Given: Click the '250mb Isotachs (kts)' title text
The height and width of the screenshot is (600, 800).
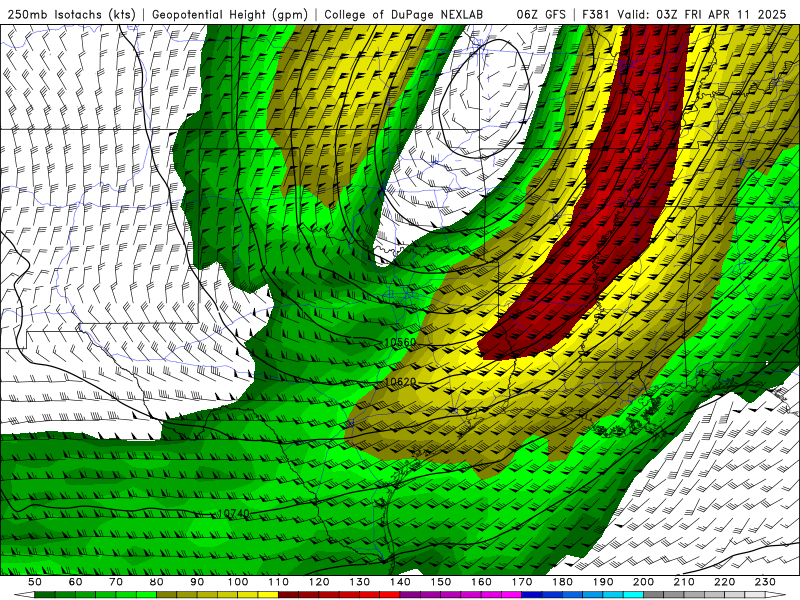Looking at the screenshot, I should (x=72, y=14).
